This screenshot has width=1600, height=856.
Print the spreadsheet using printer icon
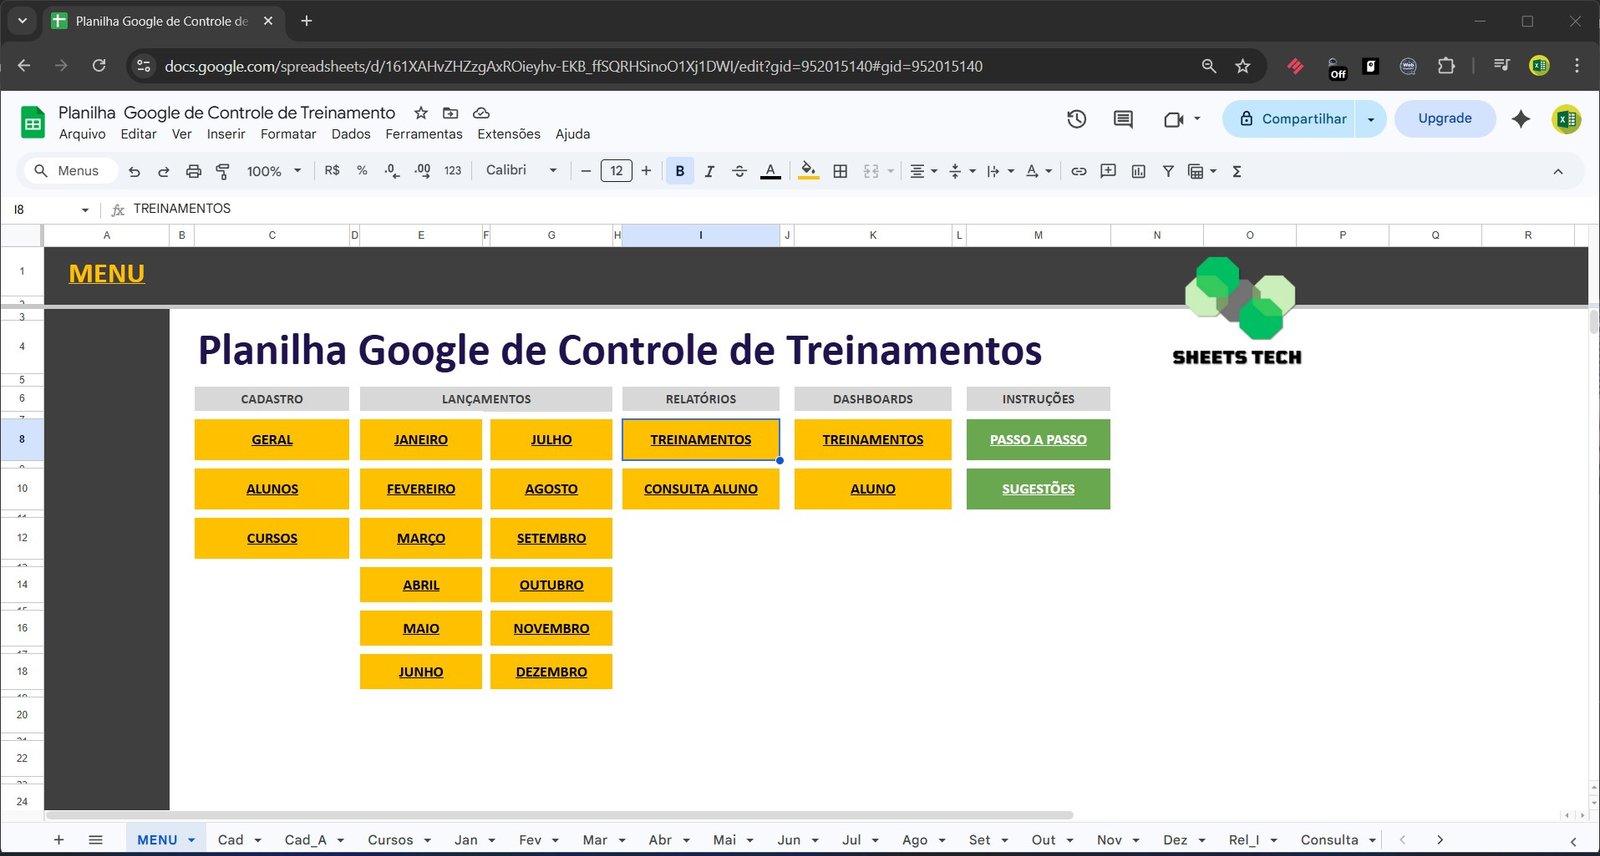[x=193, y=171]
